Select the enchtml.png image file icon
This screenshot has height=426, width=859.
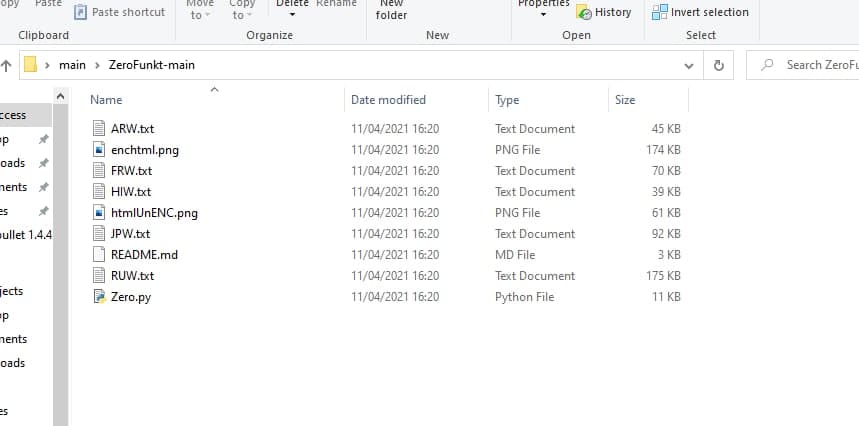point(98,150)
